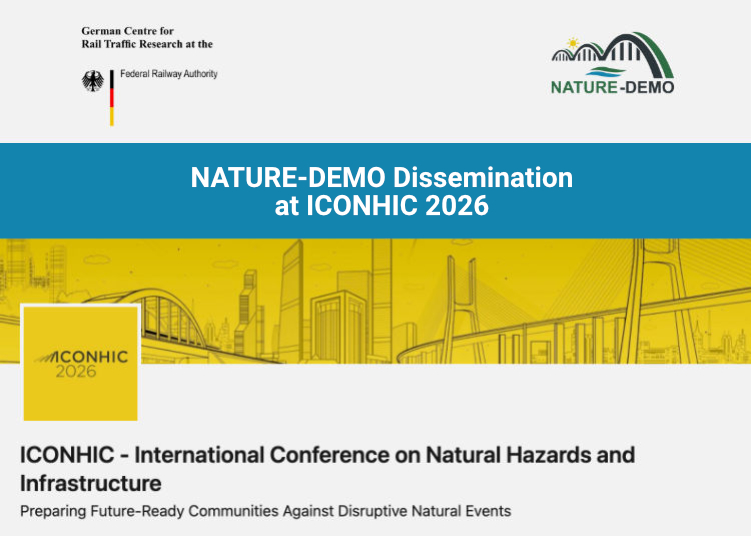Click 'German Centre for Rail Traffic Research' text
This screenshot has height=536, width=751.
click(147, 37)
